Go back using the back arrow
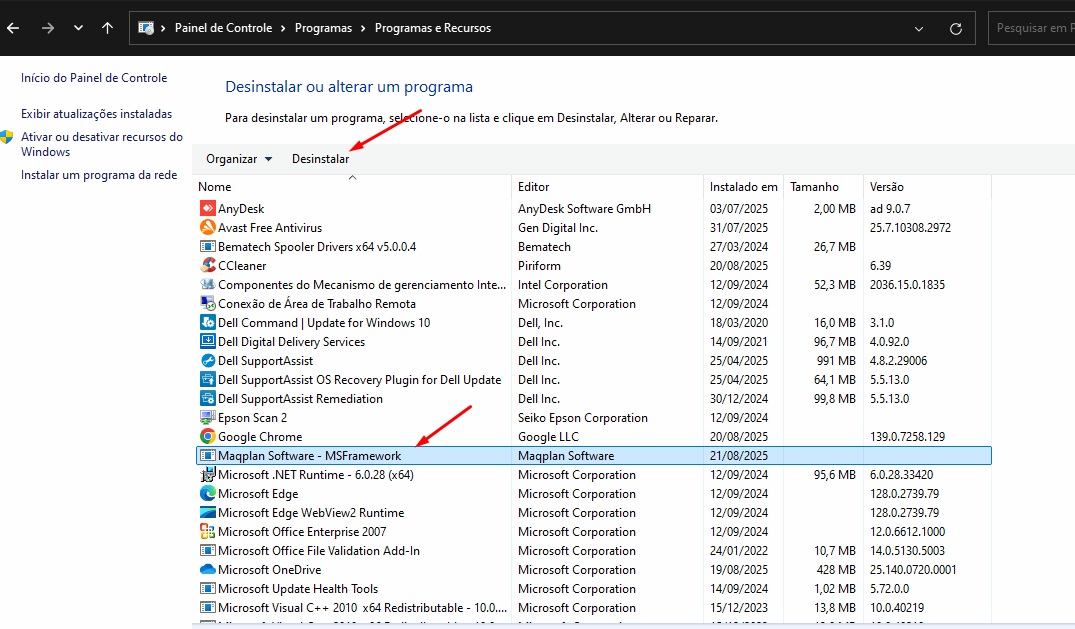The width and height of the screenshot is (1075, 629). click(x=13, y=28)
